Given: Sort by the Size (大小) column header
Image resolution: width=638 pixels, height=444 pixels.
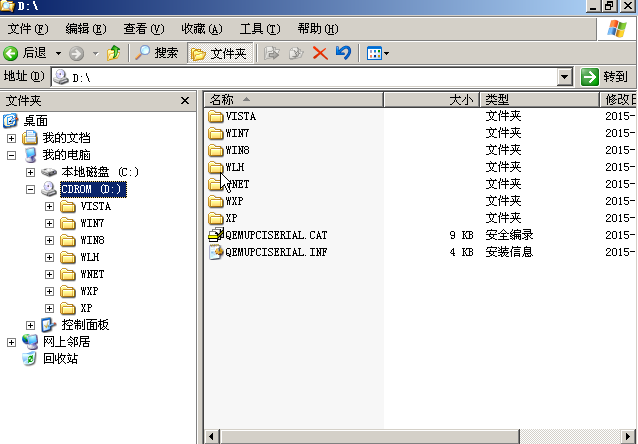Looking at the screenshot, I should pos(460,100).
